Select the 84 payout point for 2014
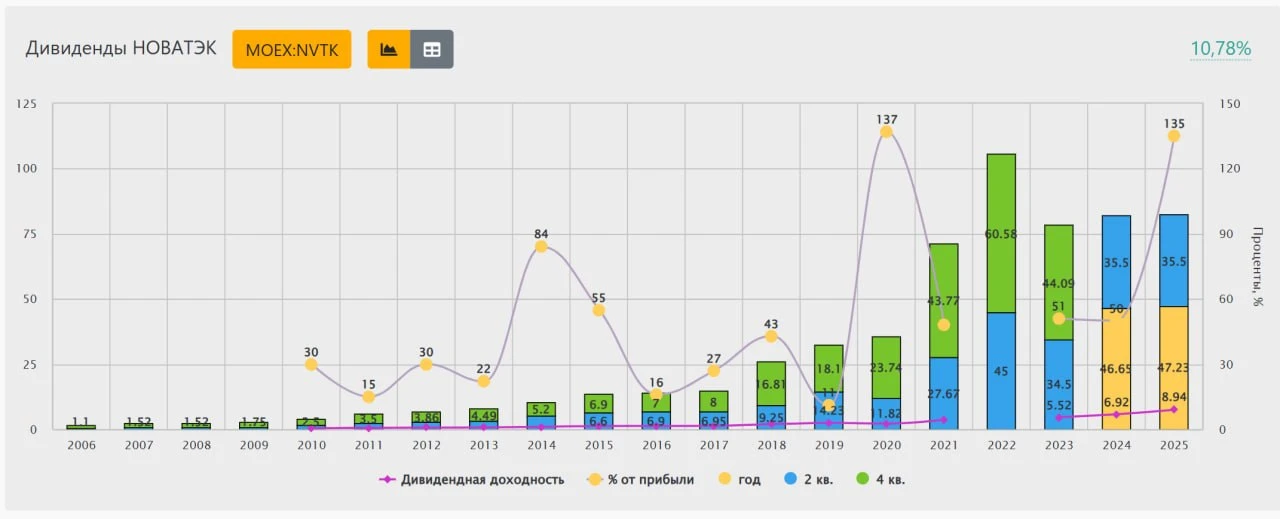The width and height of the screenshot is (1280, 519). (x=541, y=246)
